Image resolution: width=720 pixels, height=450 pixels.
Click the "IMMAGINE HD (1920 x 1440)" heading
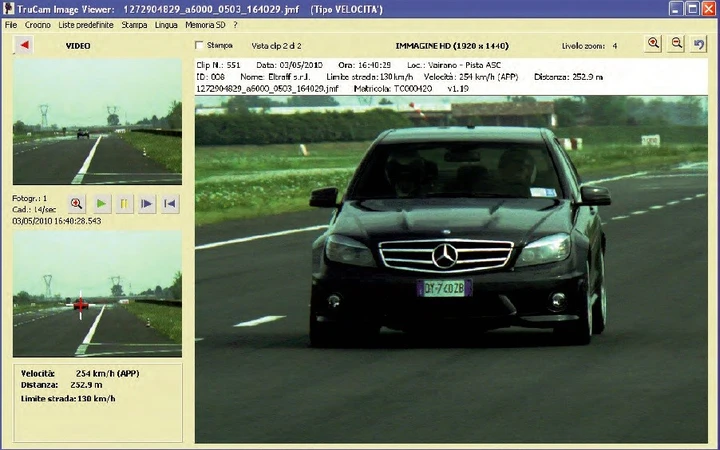tap(452, 46)
